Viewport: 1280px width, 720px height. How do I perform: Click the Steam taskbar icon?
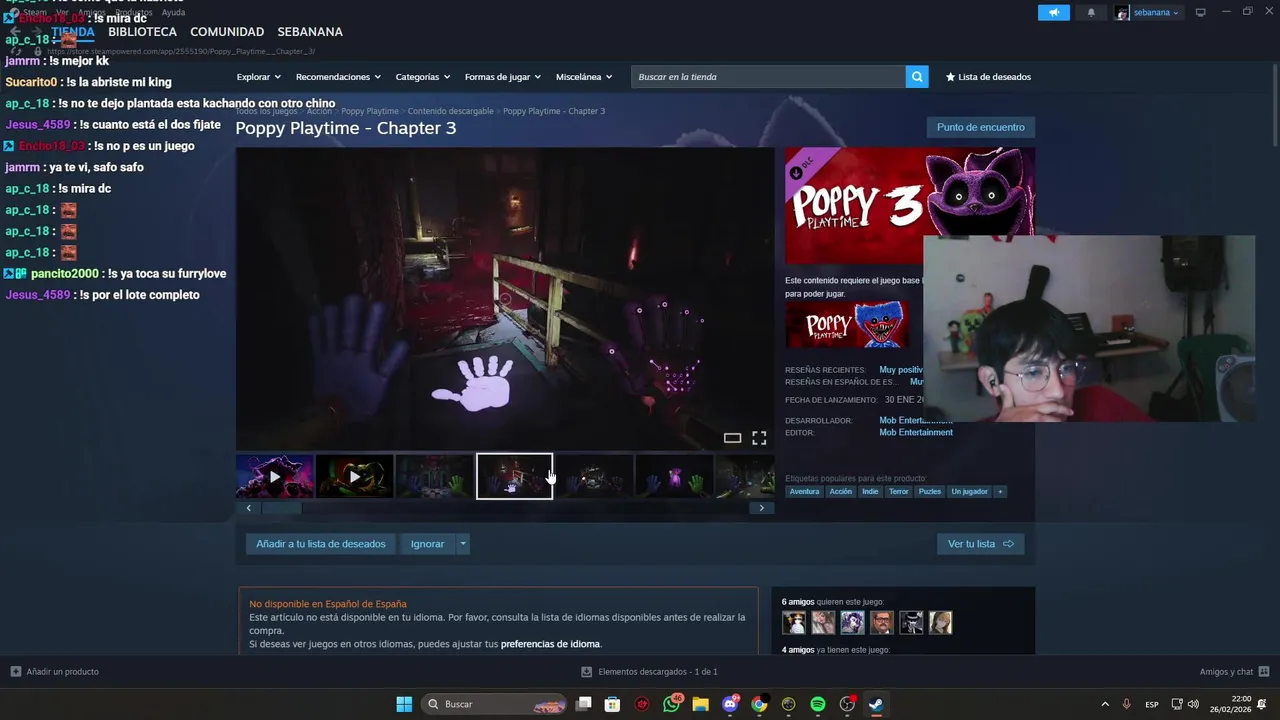(876, 704)
